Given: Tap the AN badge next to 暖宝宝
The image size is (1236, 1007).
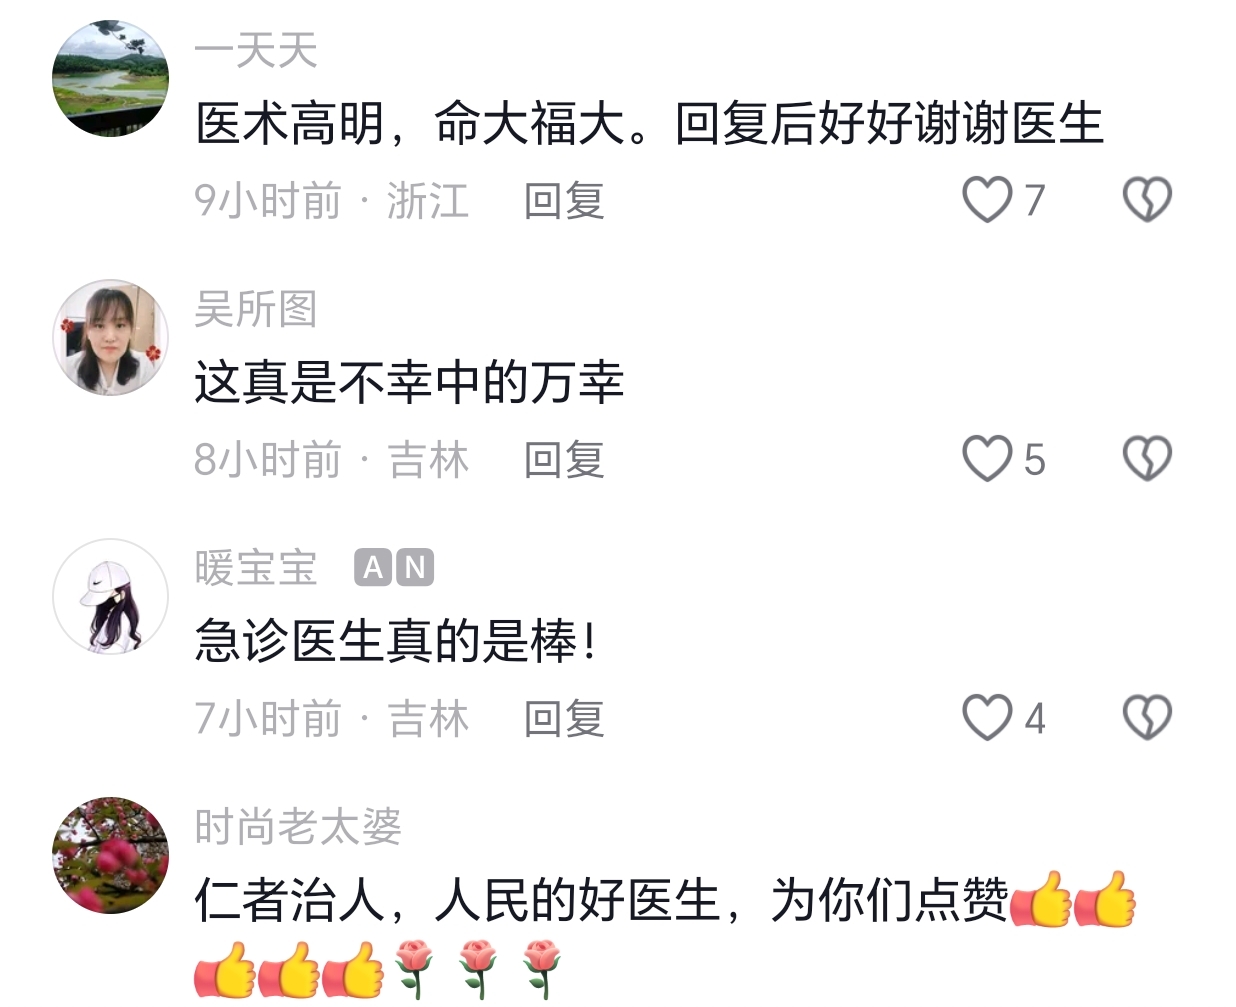Looking at the screenshot, I should [x=394, y=568].
